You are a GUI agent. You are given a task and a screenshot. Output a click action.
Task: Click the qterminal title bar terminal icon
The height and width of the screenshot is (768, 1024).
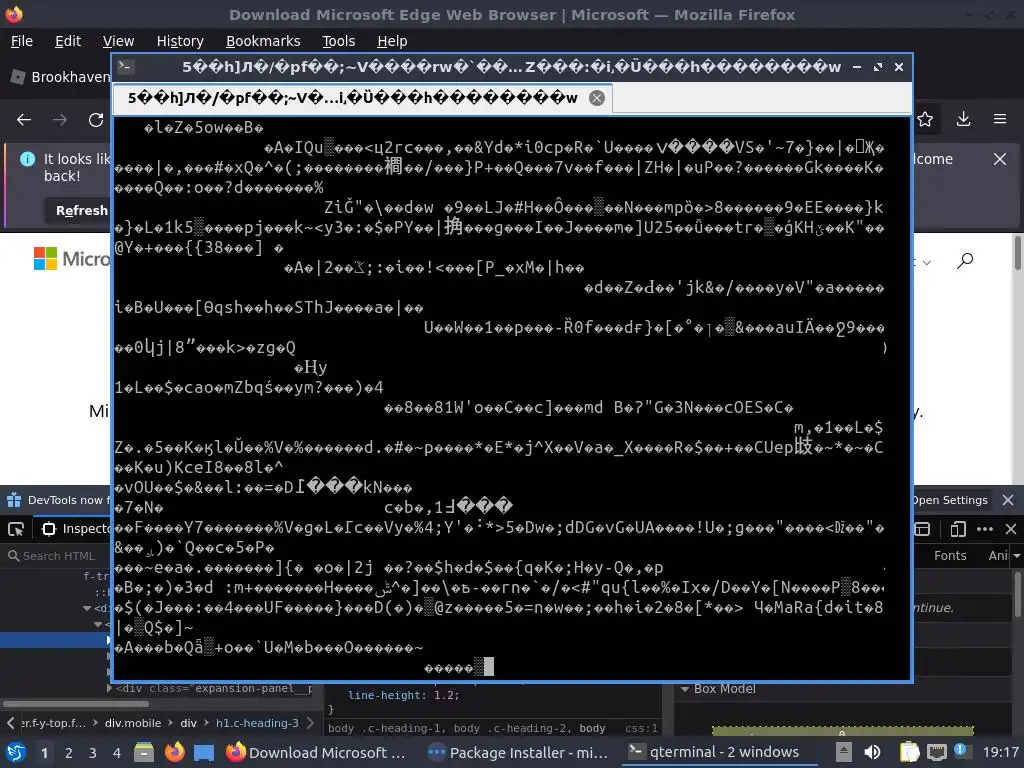click(126, 67)
